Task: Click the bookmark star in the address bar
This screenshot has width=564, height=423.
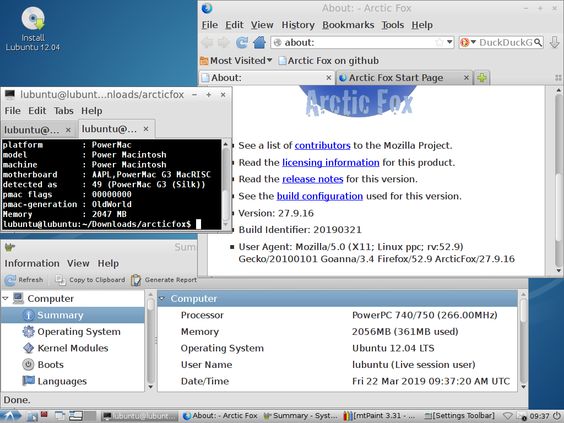Action: (x=439, y=42)
